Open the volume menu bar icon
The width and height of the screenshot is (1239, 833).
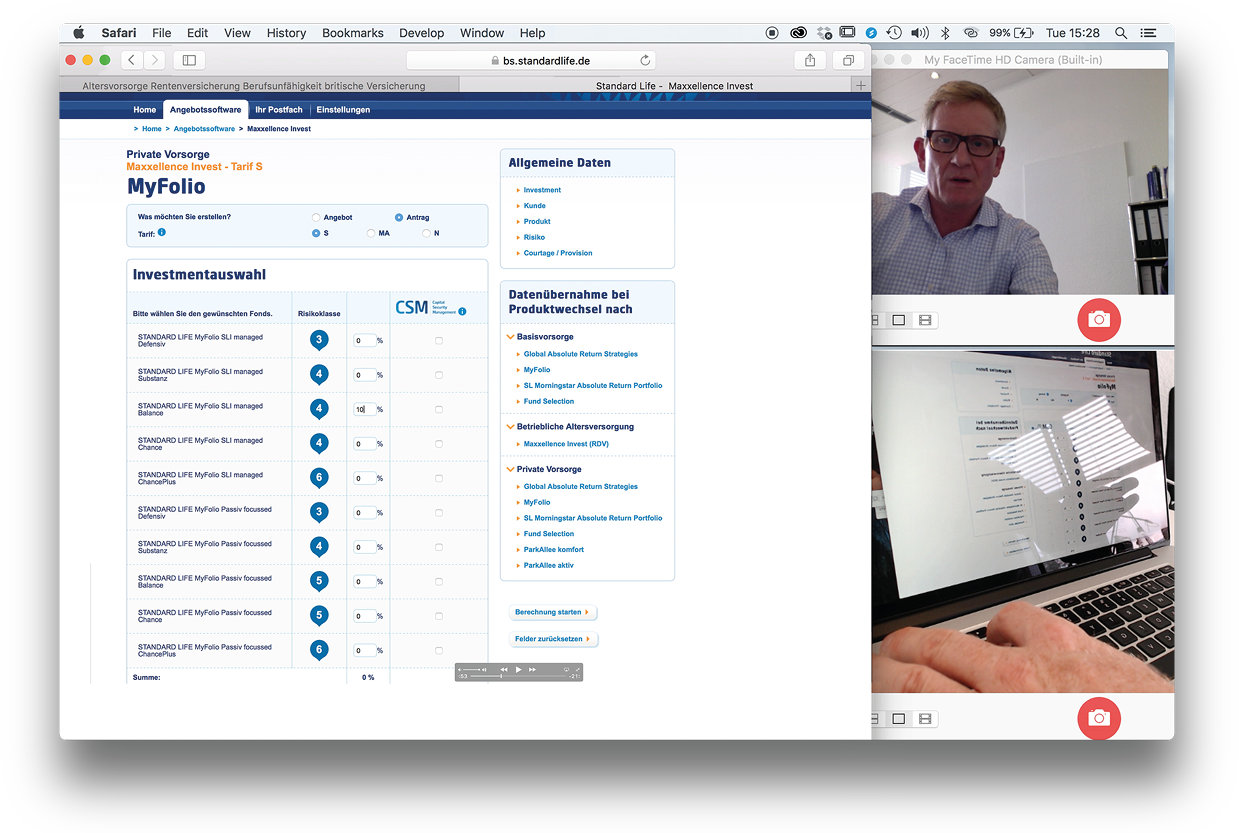coord(920,33)
